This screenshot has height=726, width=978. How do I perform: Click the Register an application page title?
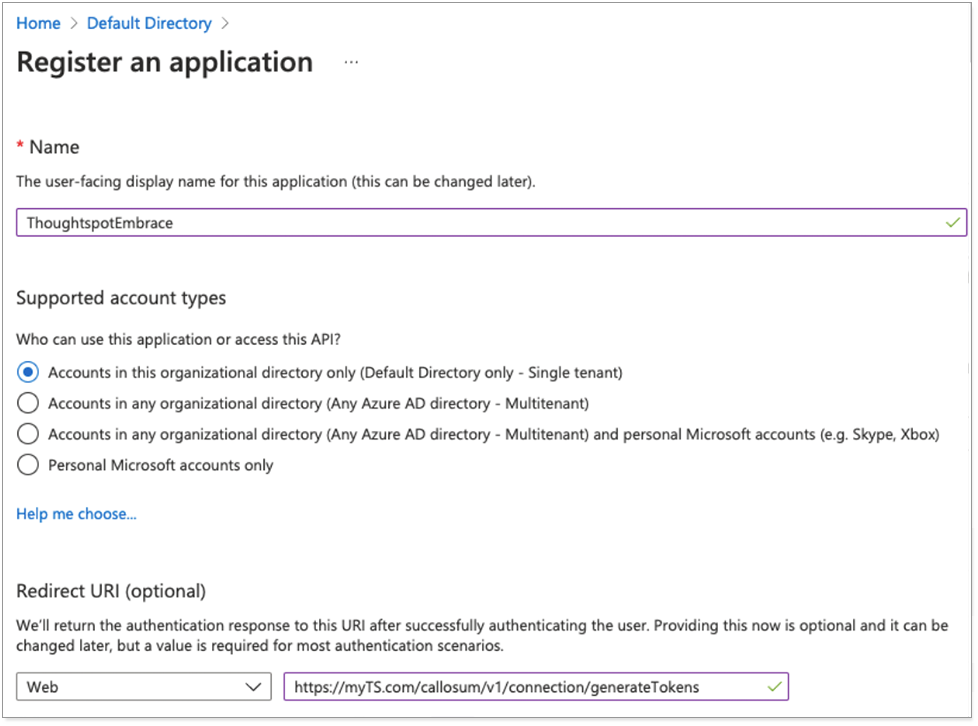pyautogui.click(x=163, y=62)
